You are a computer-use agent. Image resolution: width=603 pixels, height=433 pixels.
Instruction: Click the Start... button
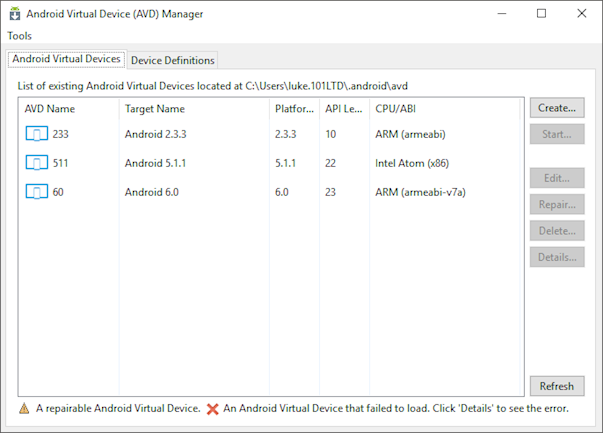pyautogui.click(x=557, y=134)
